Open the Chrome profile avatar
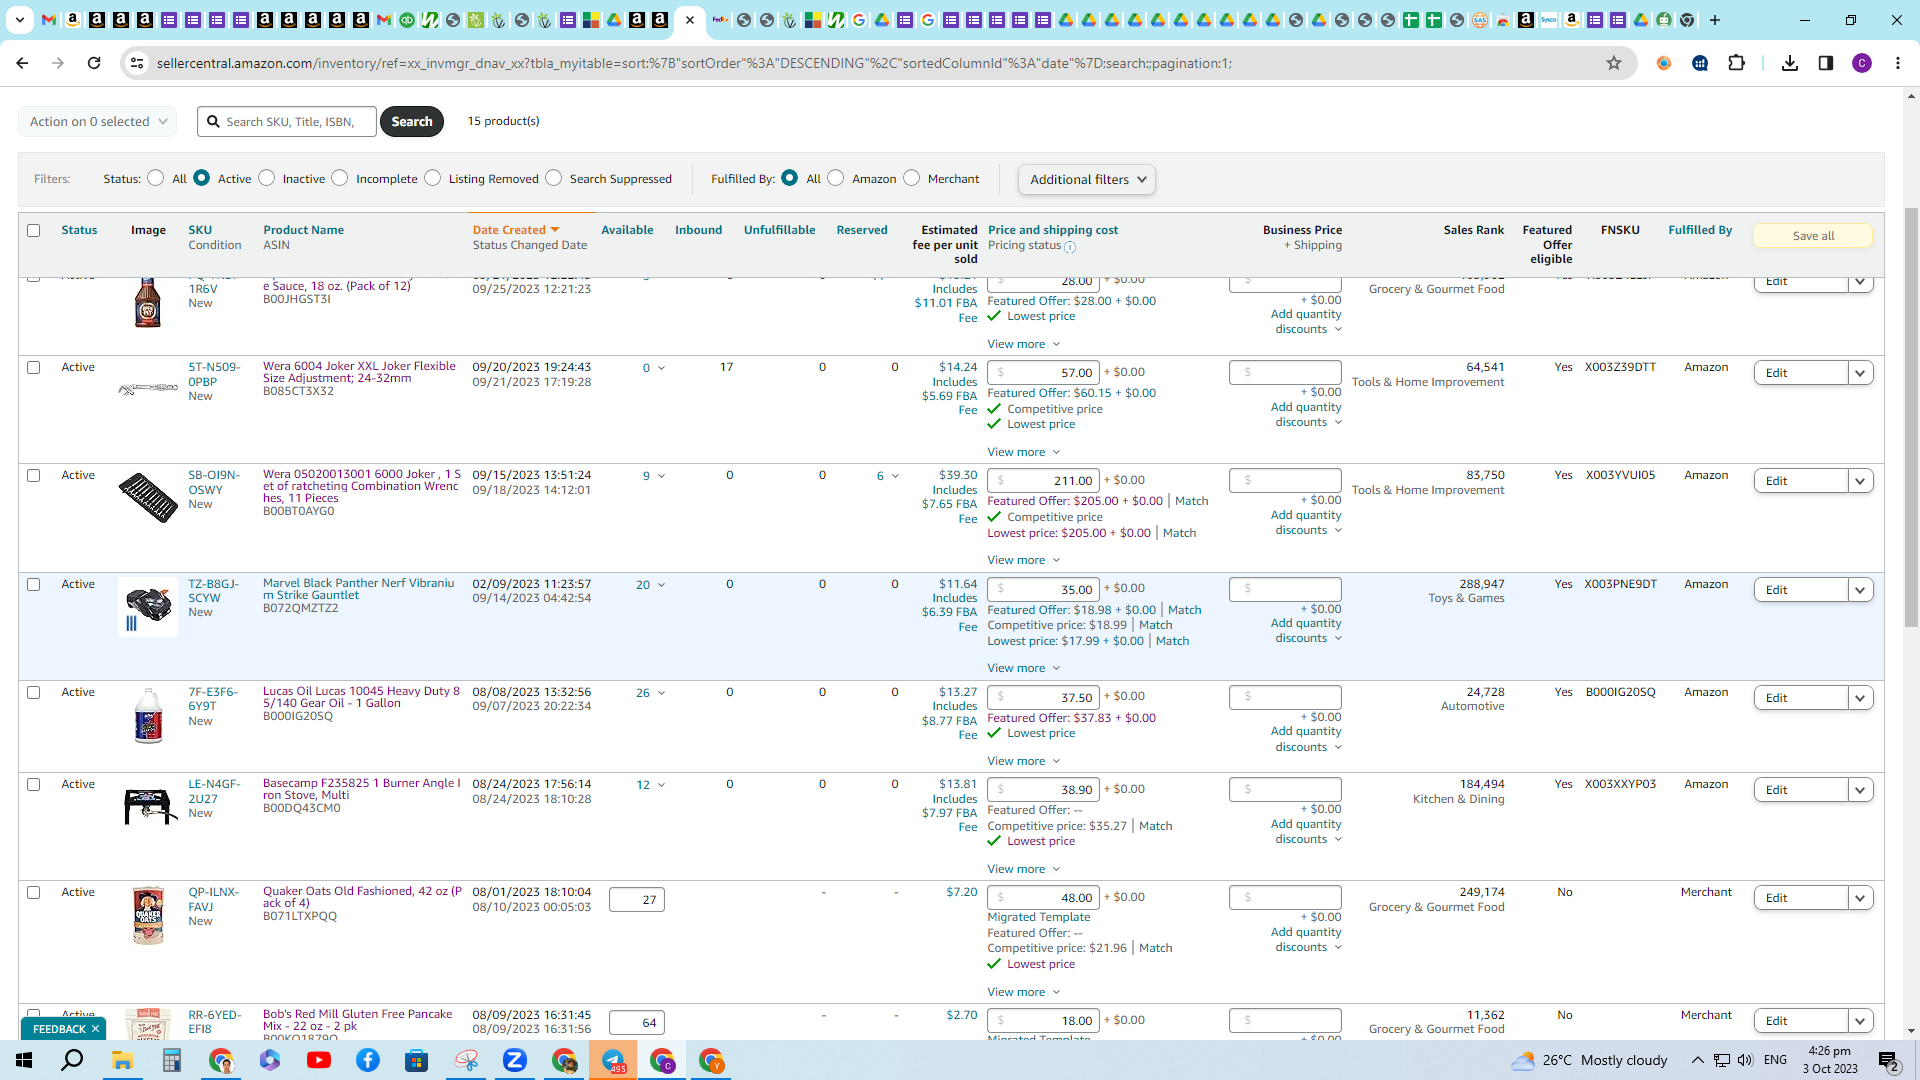1920x1080 pixels. [x=1862, y=63]
